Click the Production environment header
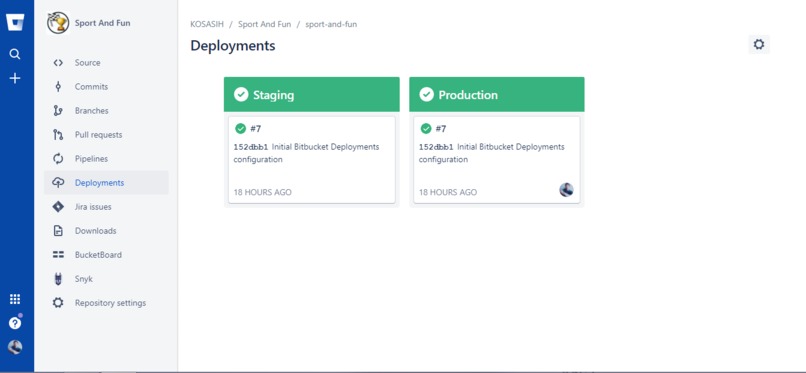This screenshot has height=373, width=806. click(497, 95)
